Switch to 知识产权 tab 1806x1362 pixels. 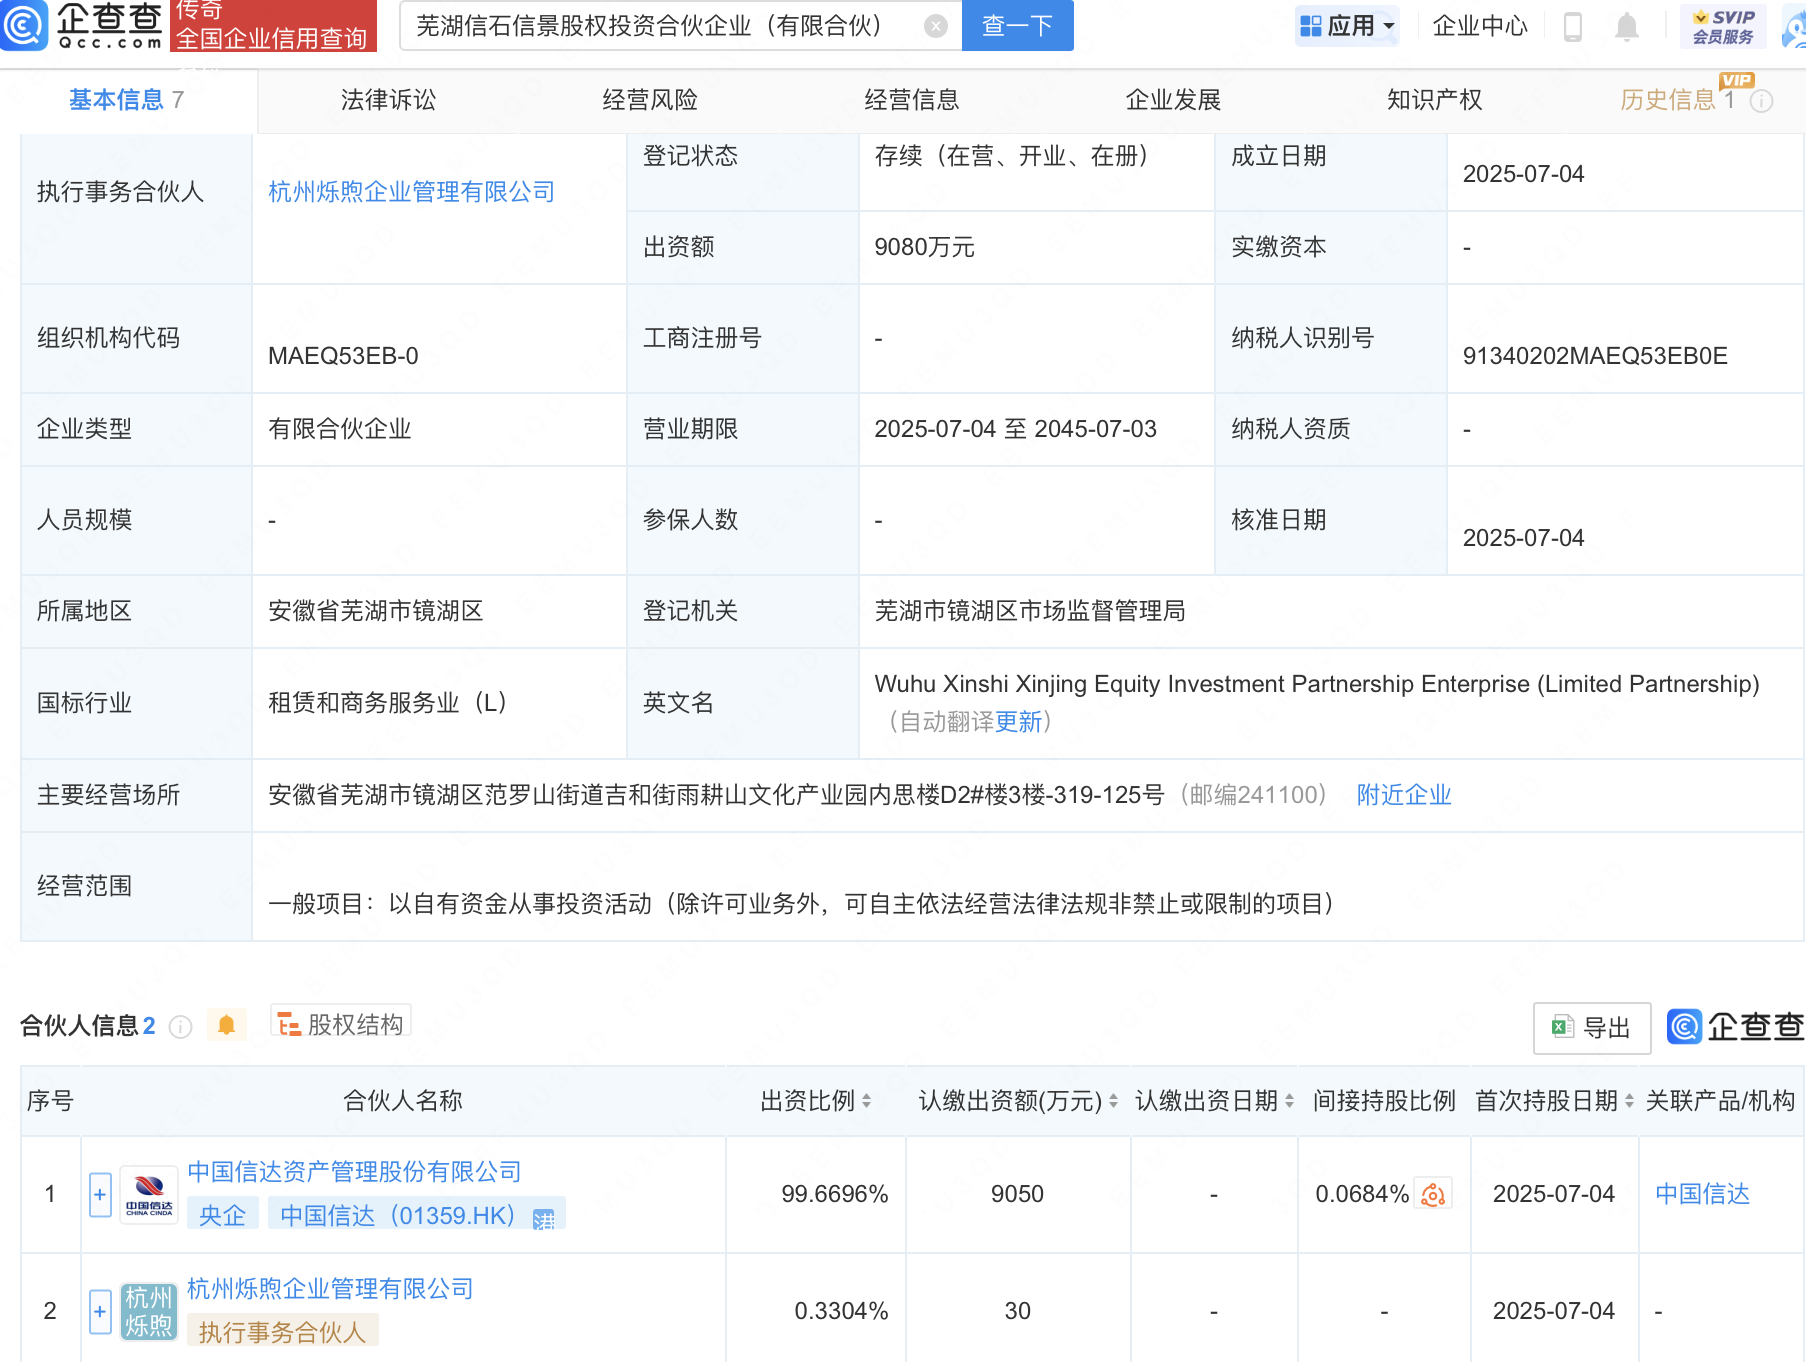tap(1434, 100)
